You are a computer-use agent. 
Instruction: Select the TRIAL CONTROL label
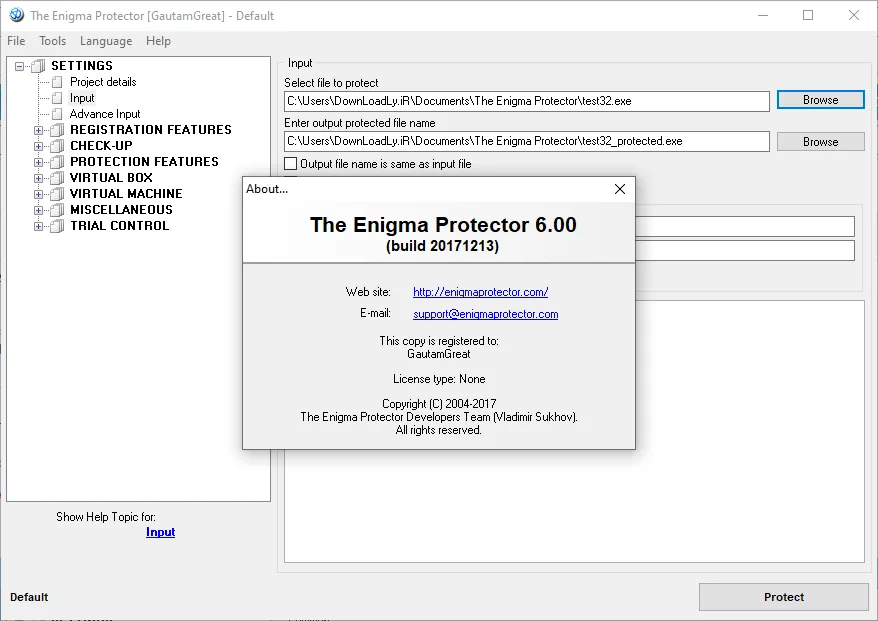pyautogui.click(x=119, y=226)
